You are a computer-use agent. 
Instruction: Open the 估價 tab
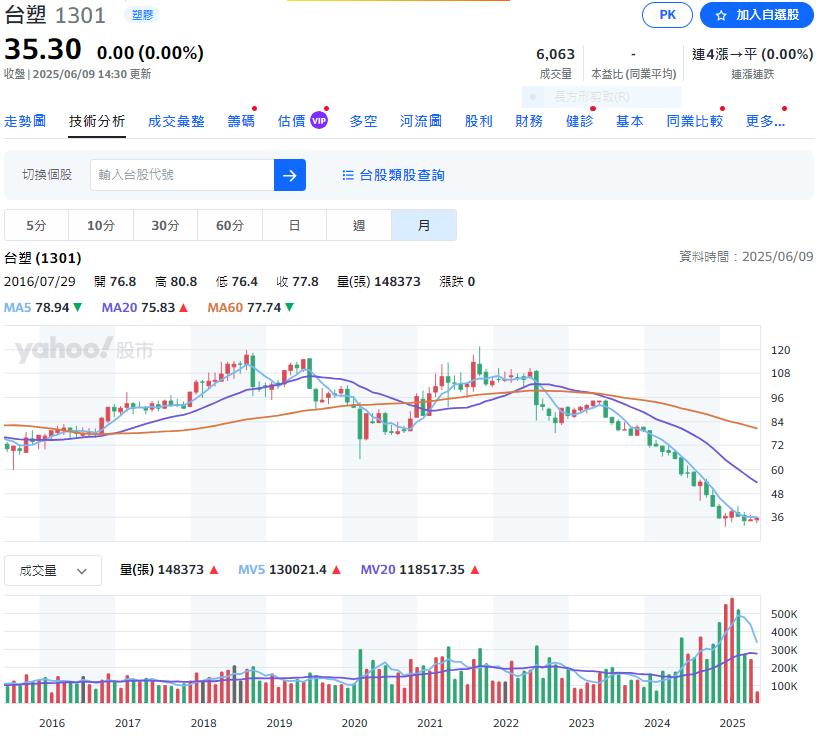(291, 122)
